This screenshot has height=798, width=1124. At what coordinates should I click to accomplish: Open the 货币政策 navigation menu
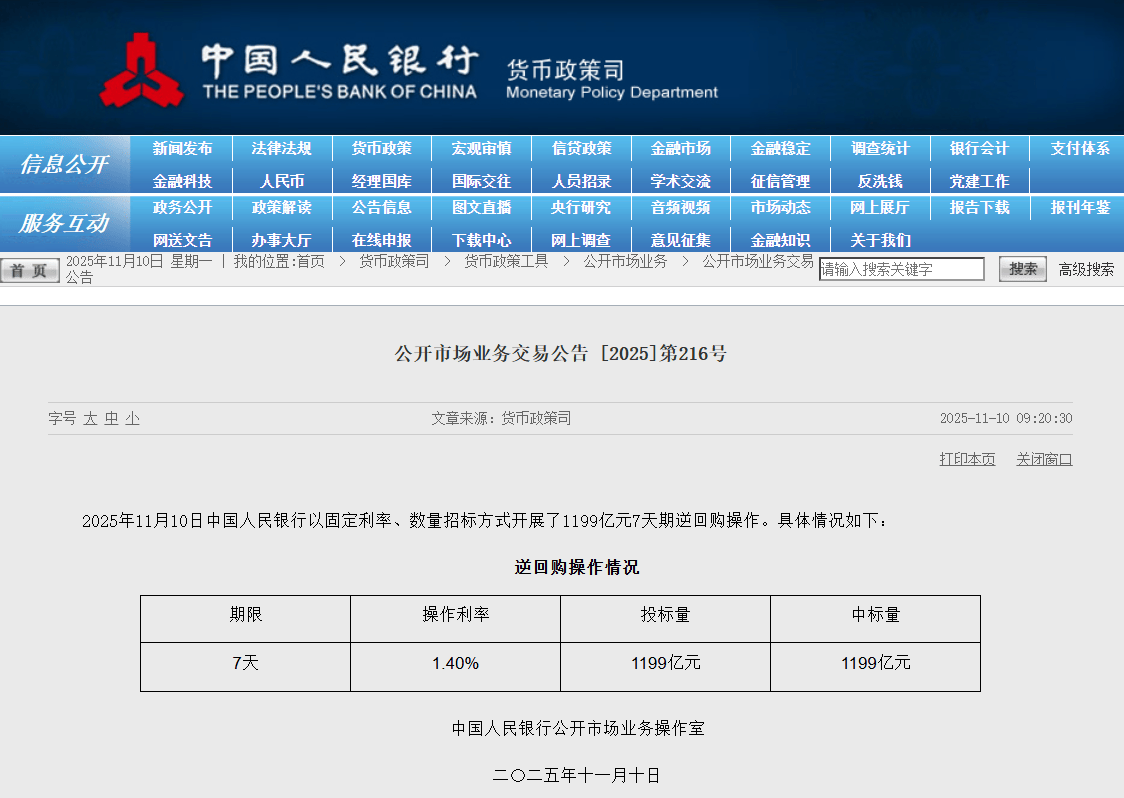[381, 148]
